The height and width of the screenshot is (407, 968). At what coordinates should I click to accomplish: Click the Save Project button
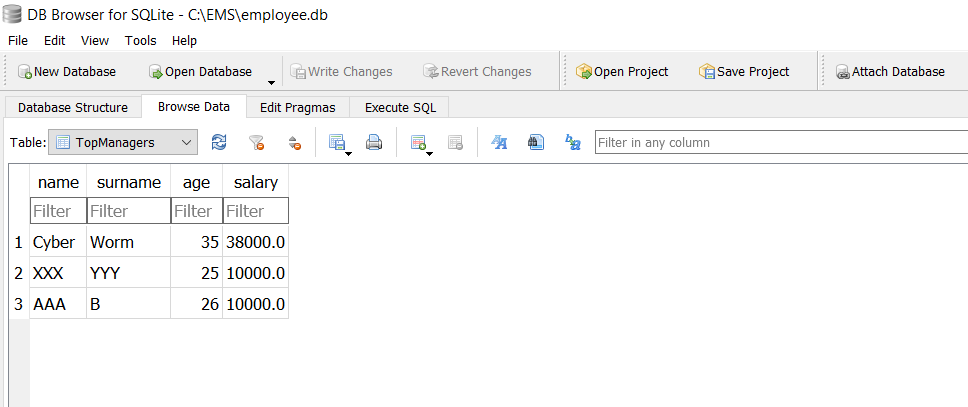[744, 72]
